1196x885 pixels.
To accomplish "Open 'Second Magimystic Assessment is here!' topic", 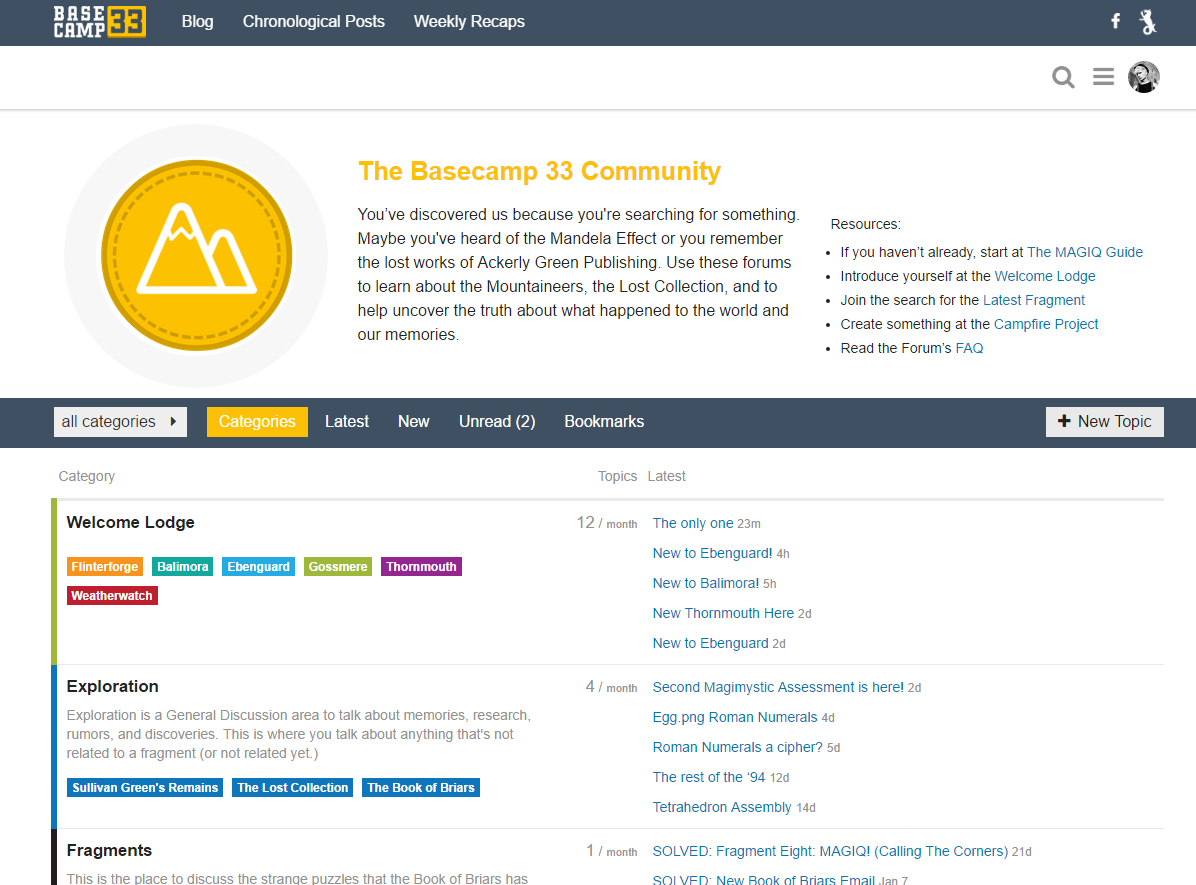I will pyautogui.click(x=778, y=687).
